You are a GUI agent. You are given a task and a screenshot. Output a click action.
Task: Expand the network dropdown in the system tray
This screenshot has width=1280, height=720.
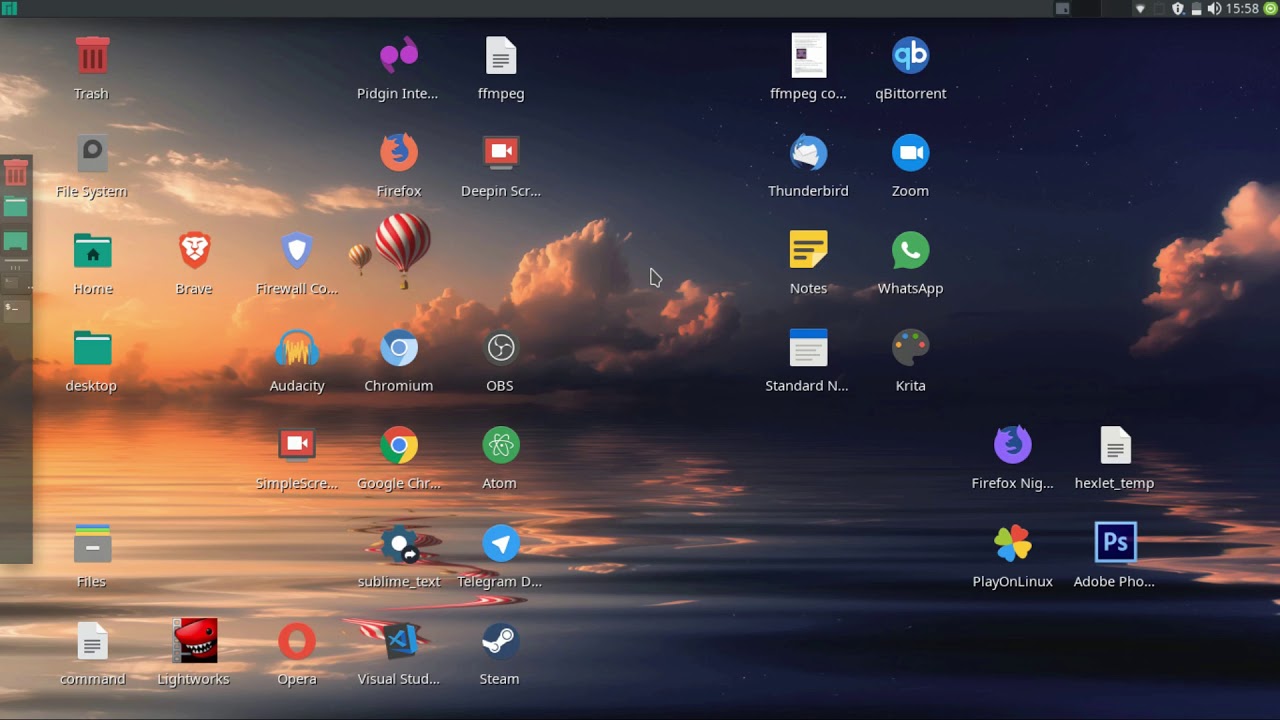click(x=1140, y=8)
